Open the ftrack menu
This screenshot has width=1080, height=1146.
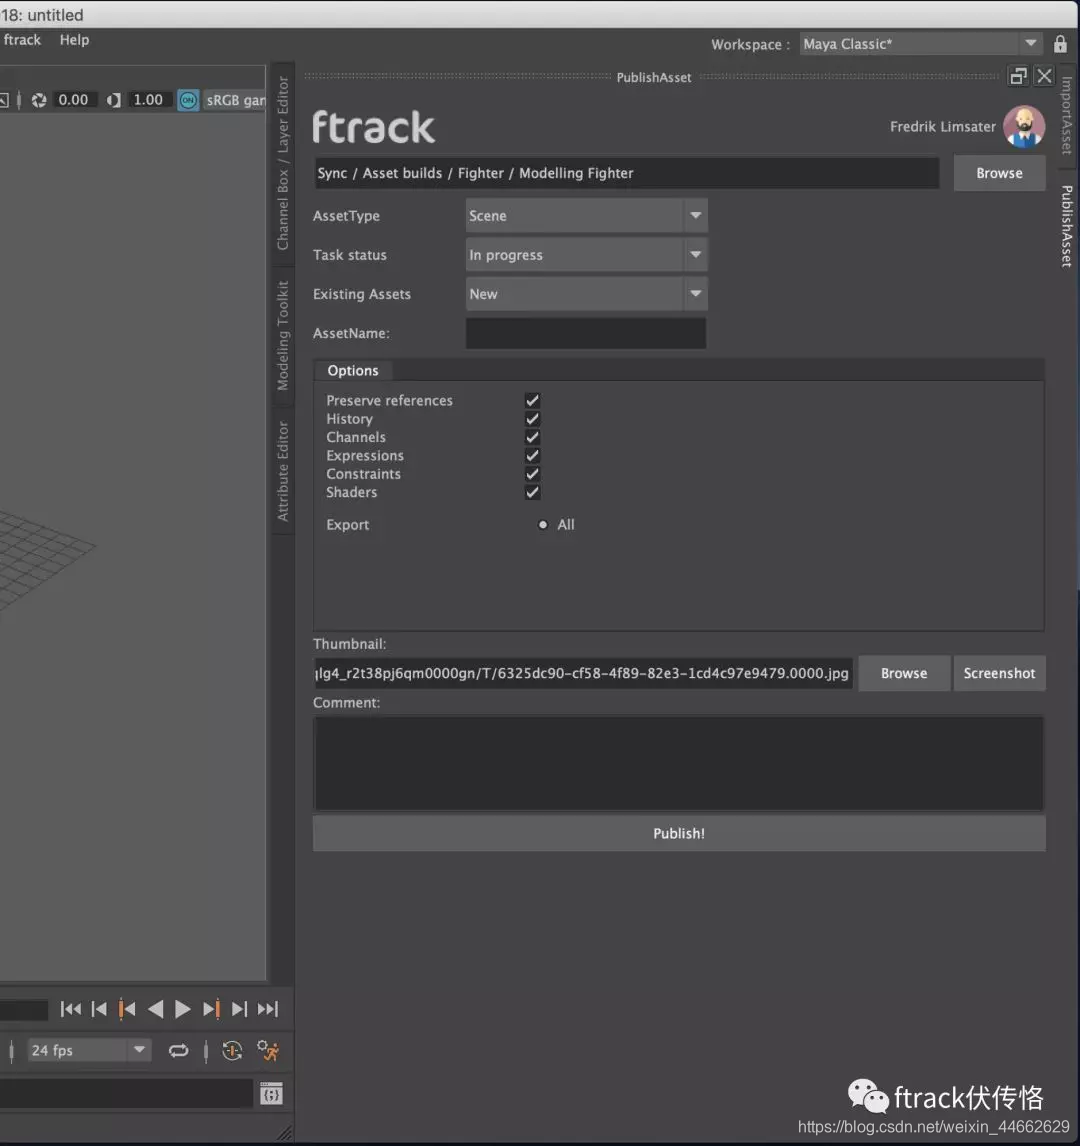click(x=22, y=40)
